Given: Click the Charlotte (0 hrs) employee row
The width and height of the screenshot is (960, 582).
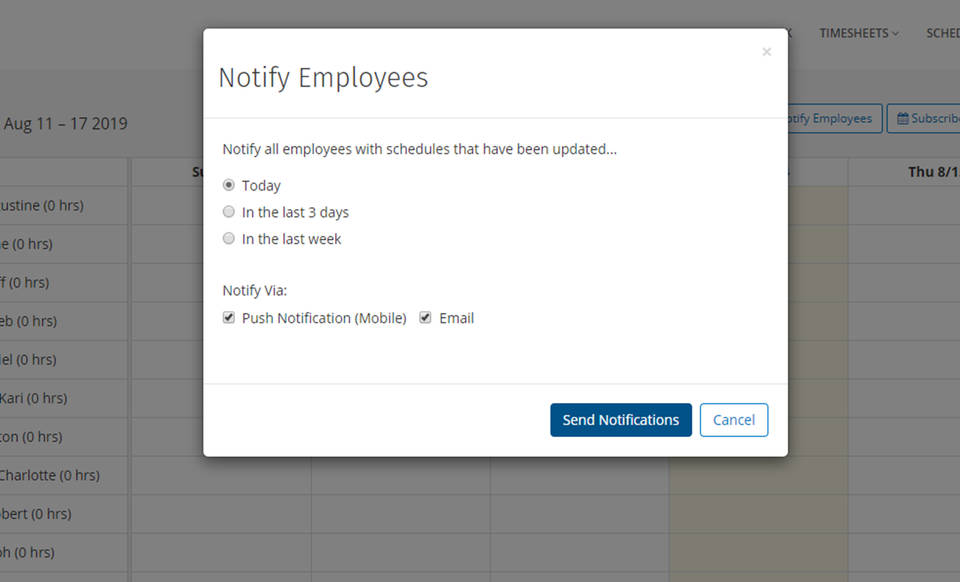Looking at the screenshot, I should tap(50, 475).
